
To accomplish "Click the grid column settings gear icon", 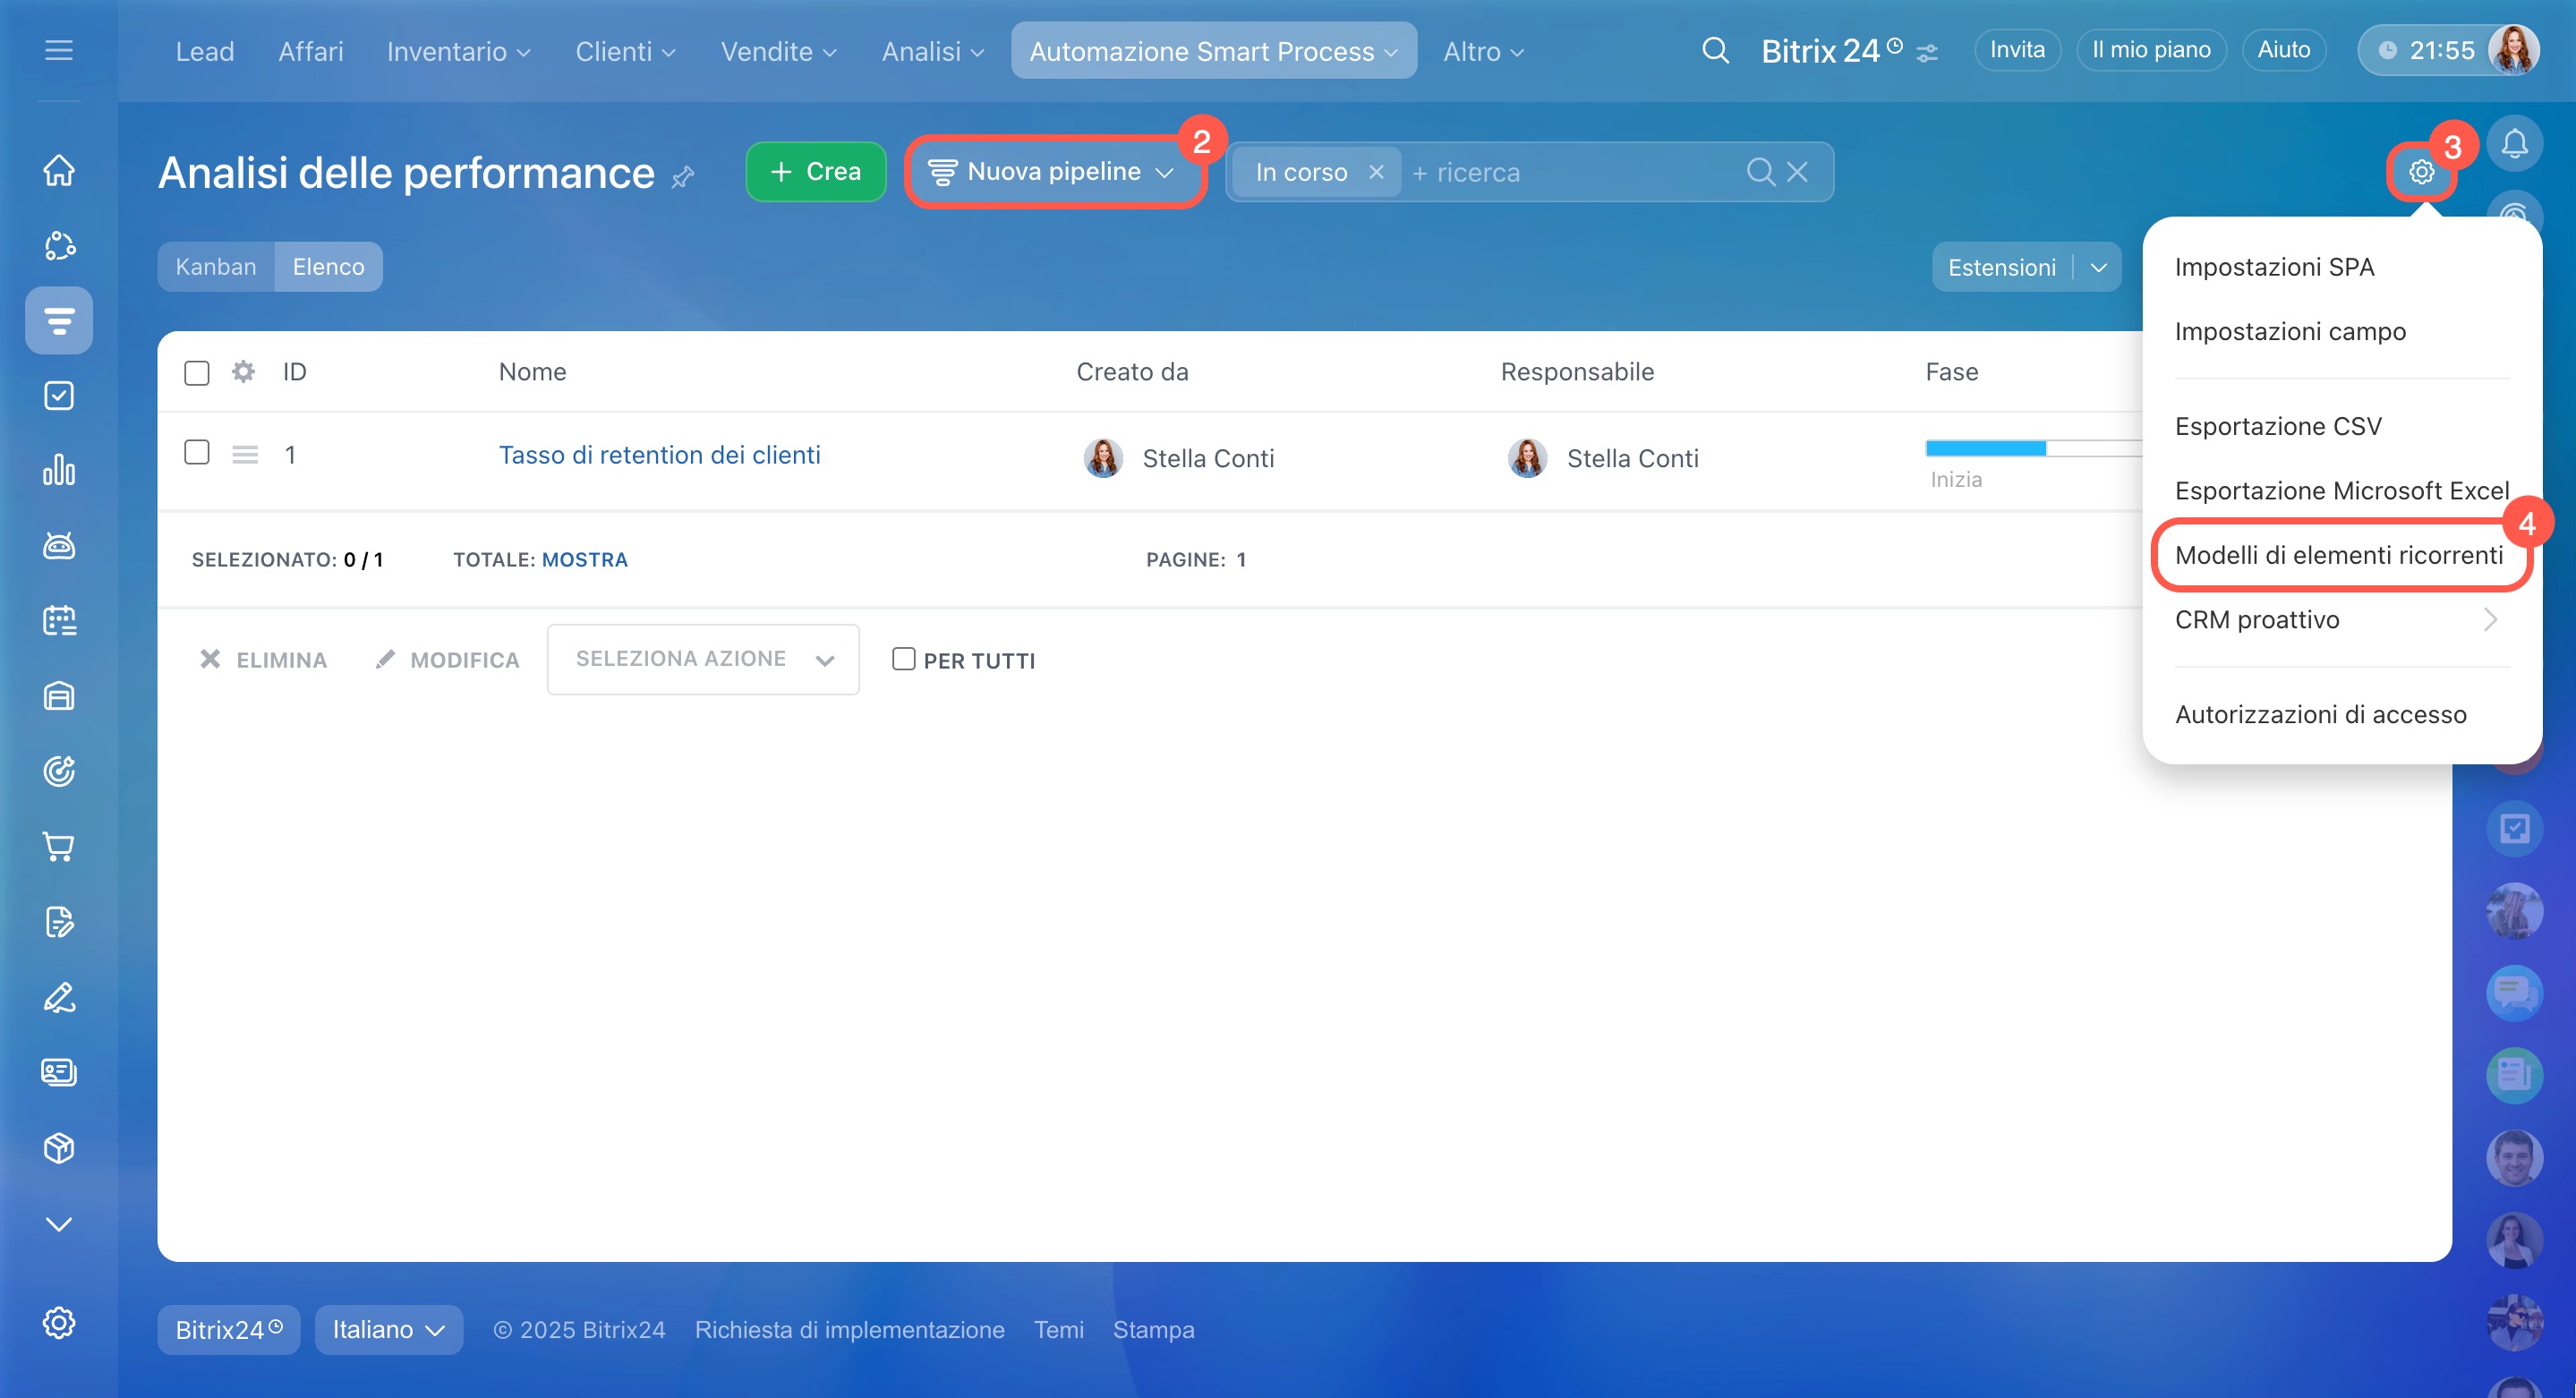I will 243,372.
